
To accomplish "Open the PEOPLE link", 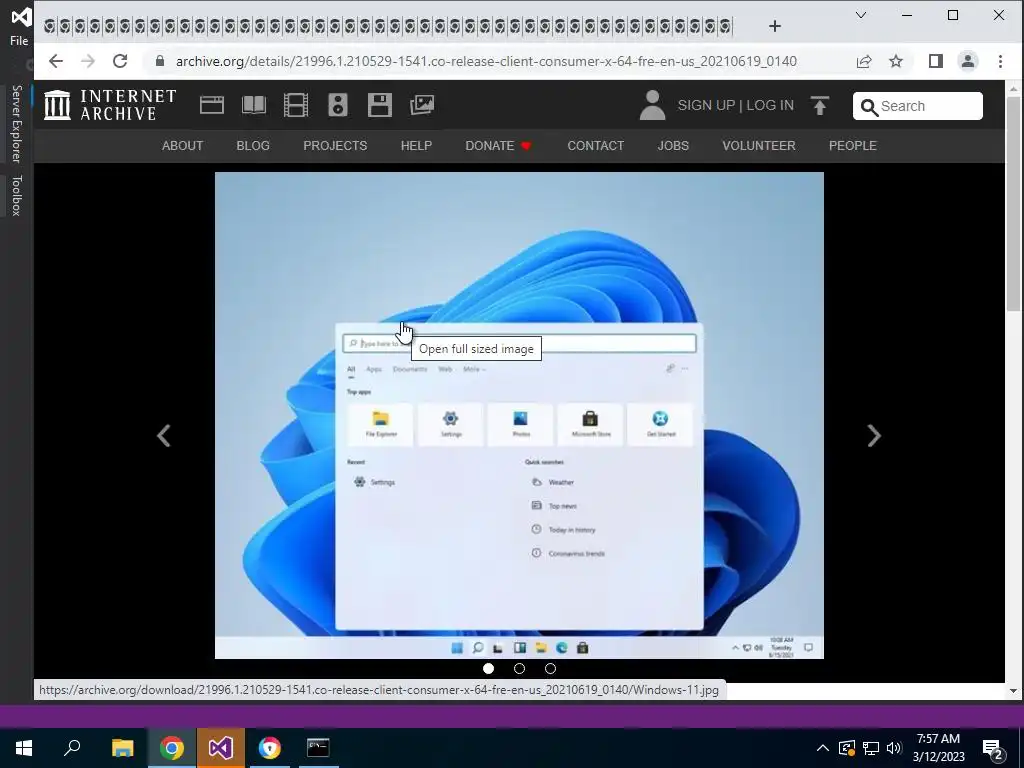I will pyautogui.click(x=852, y=146).
